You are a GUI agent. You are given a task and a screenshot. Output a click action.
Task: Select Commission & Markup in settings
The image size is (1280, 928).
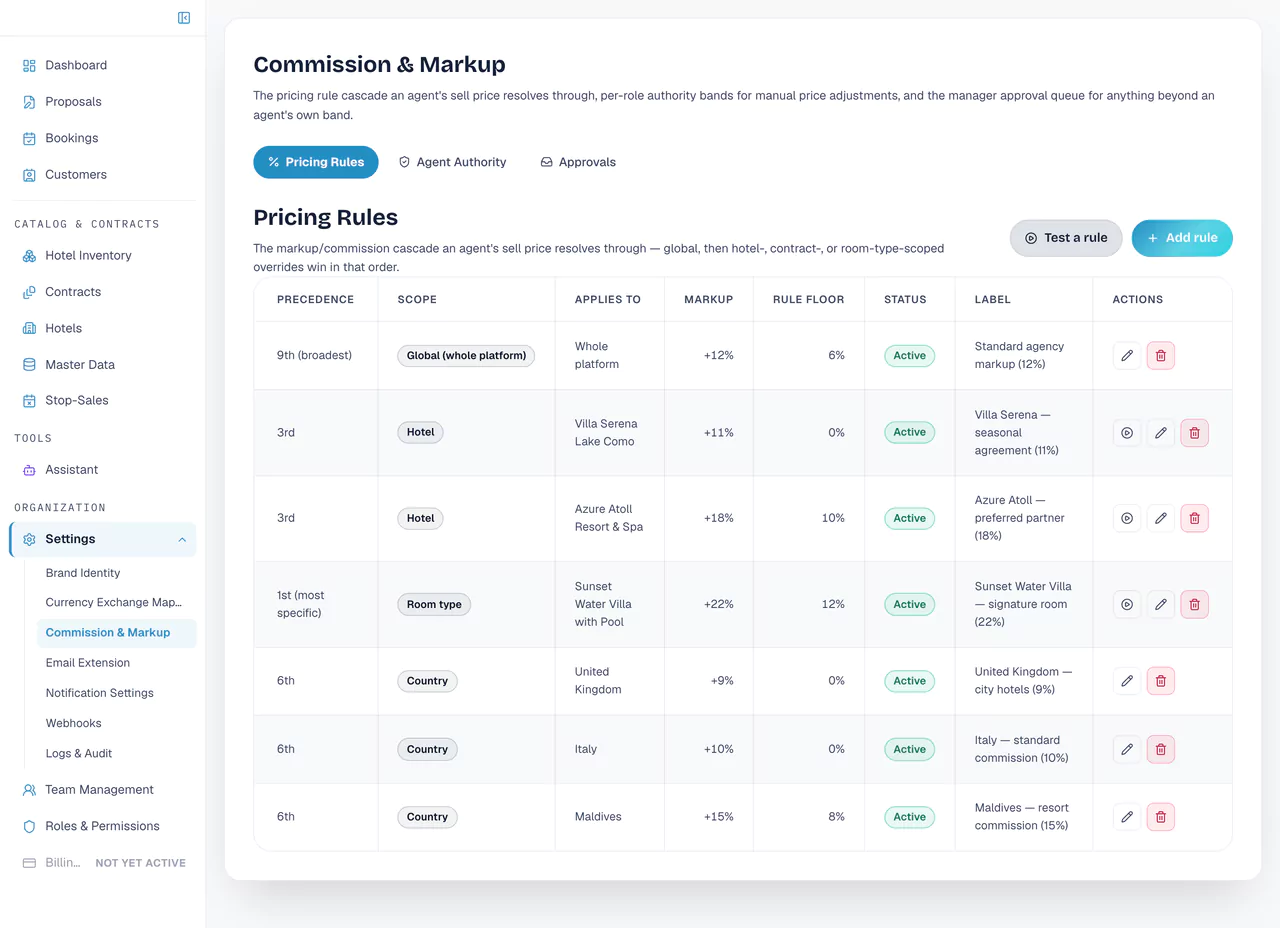[117, 633]
